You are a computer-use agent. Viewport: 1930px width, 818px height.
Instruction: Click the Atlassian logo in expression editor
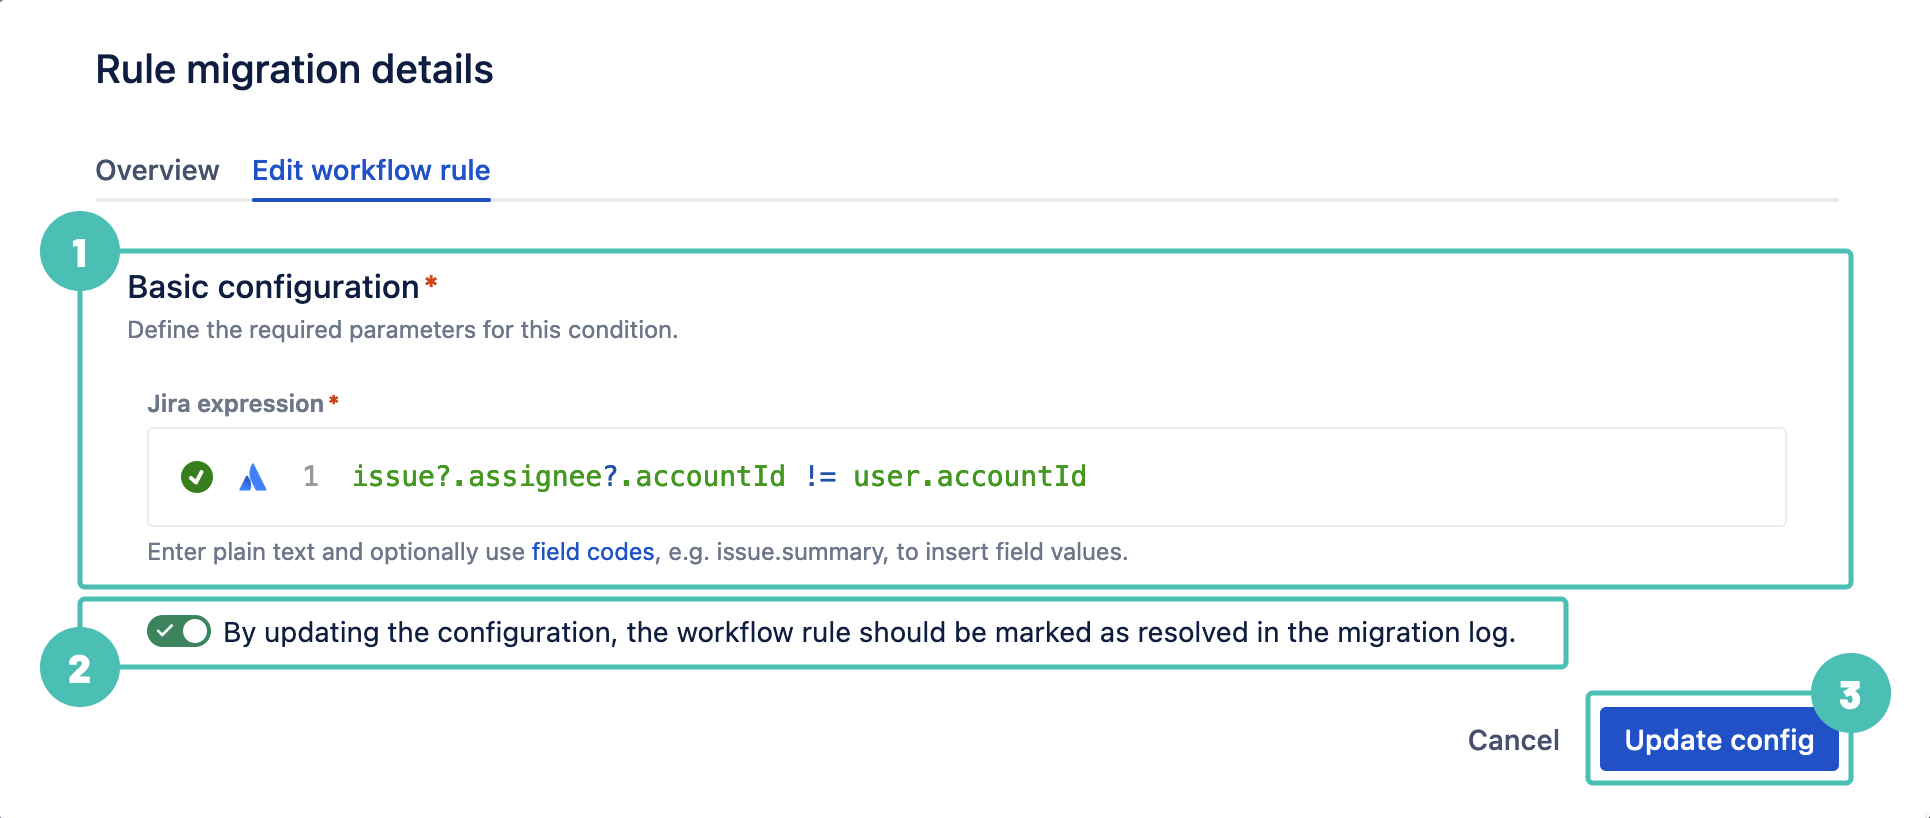tap(253, 477)
